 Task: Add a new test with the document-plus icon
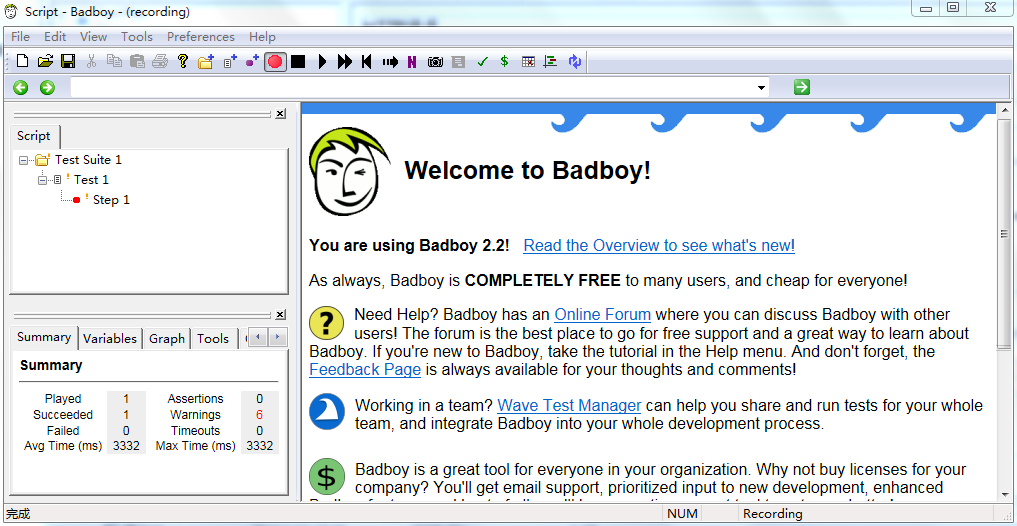point(230,62)
